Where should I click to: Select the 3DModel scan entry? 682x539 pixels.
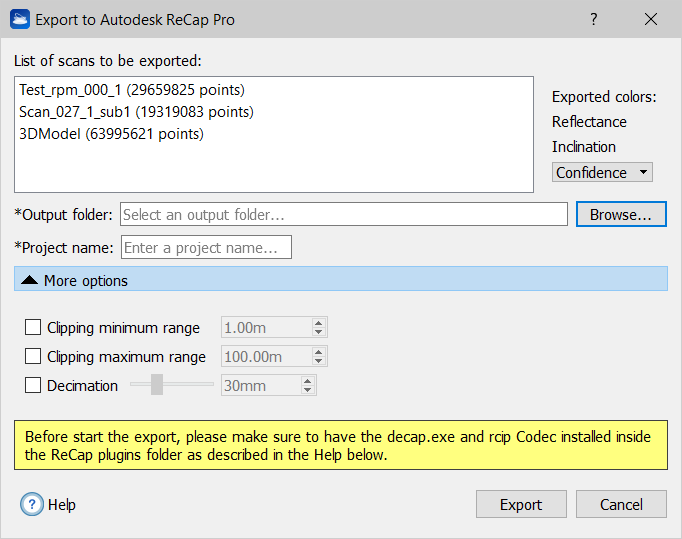[111, 134]
